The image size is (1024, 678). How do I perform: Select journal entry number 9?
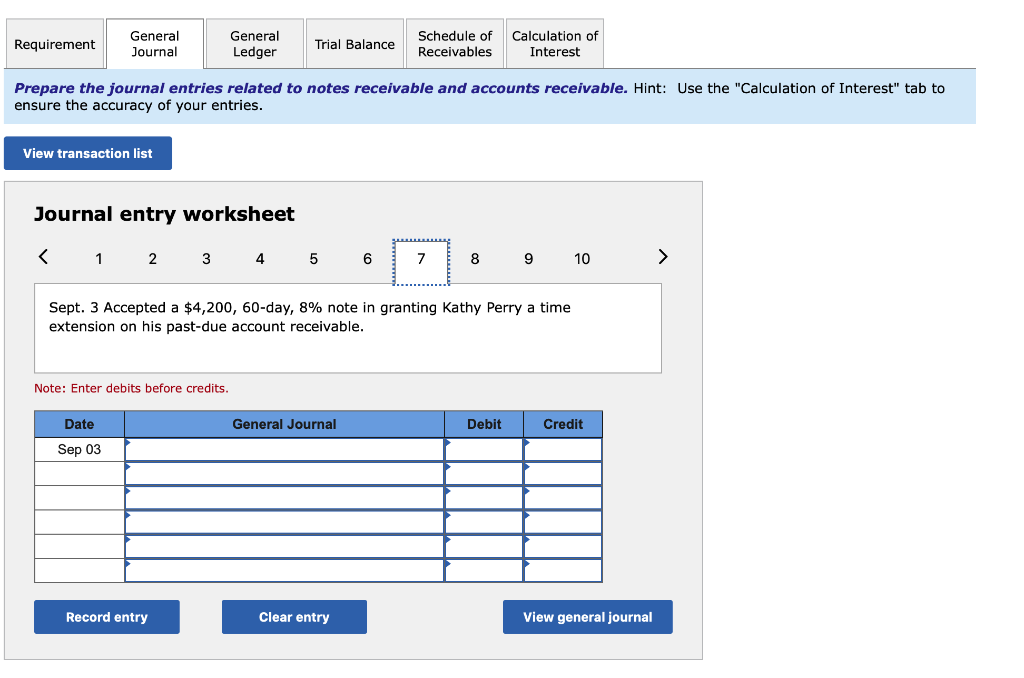click(529, 259)
